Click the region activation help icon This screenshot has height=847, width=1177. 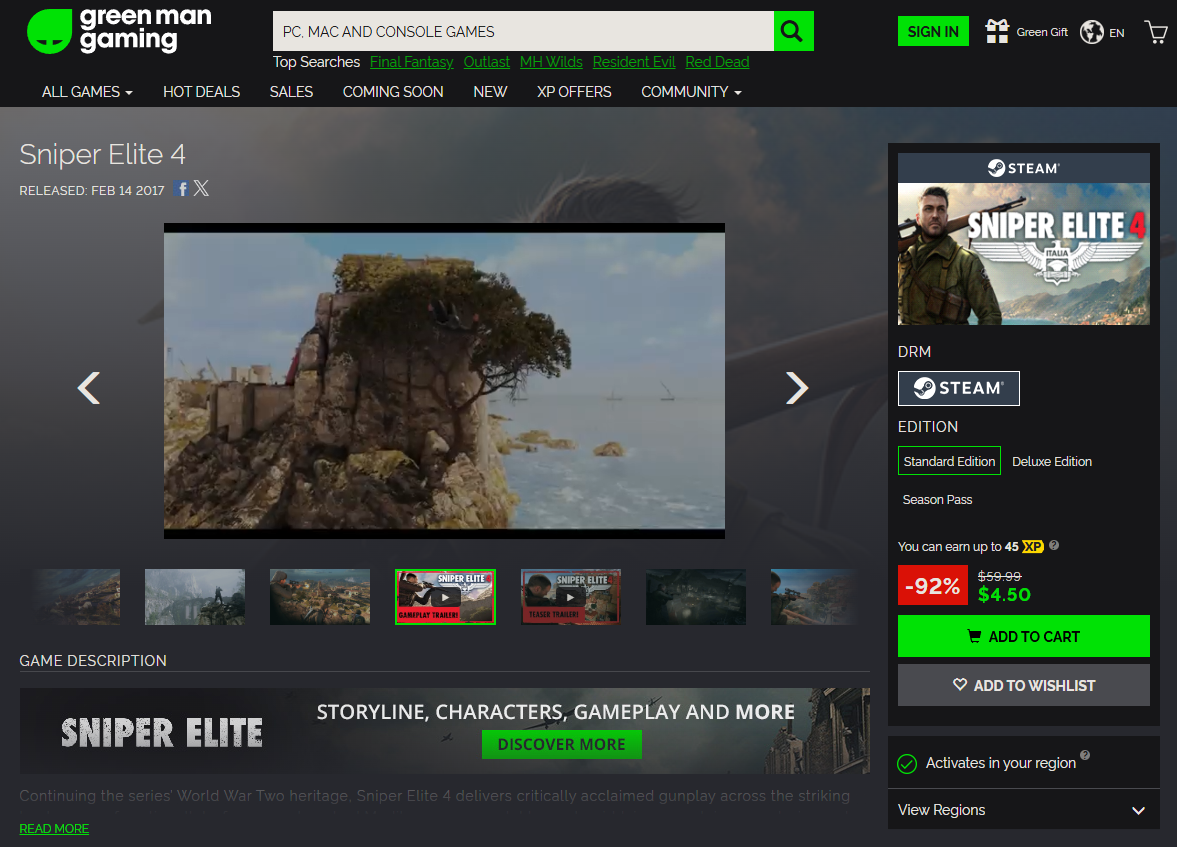click(1085, 755)
